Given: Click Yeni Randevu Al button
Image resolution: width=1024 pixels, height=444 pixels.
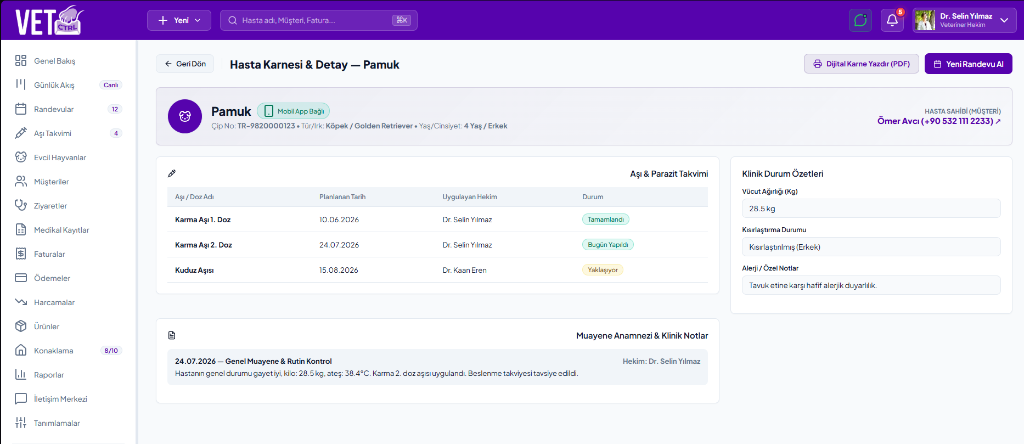Looking at the screenshot, I should click(968, 64).
